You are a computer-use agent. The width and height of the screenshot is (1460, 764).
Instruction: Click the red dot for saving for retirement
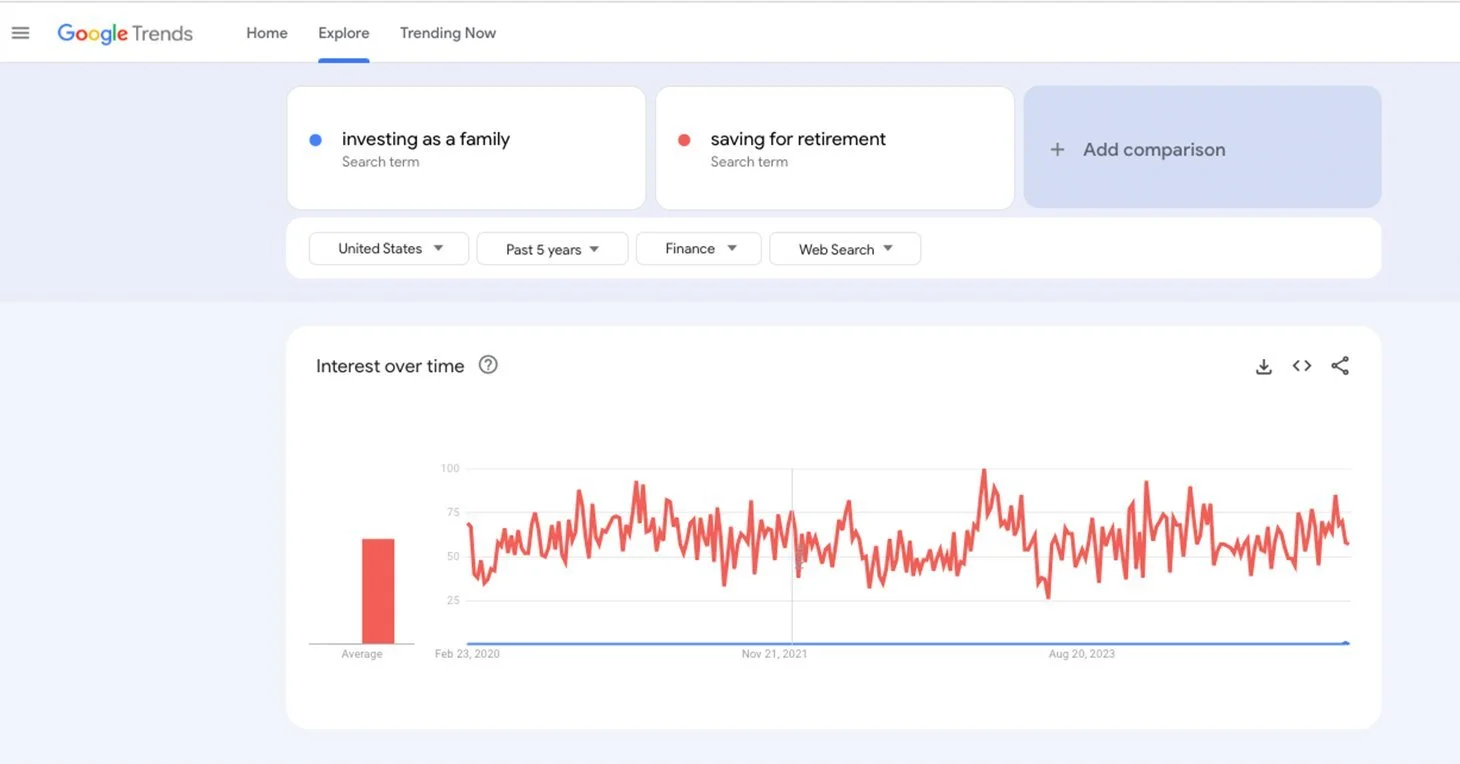click(686, 139)
